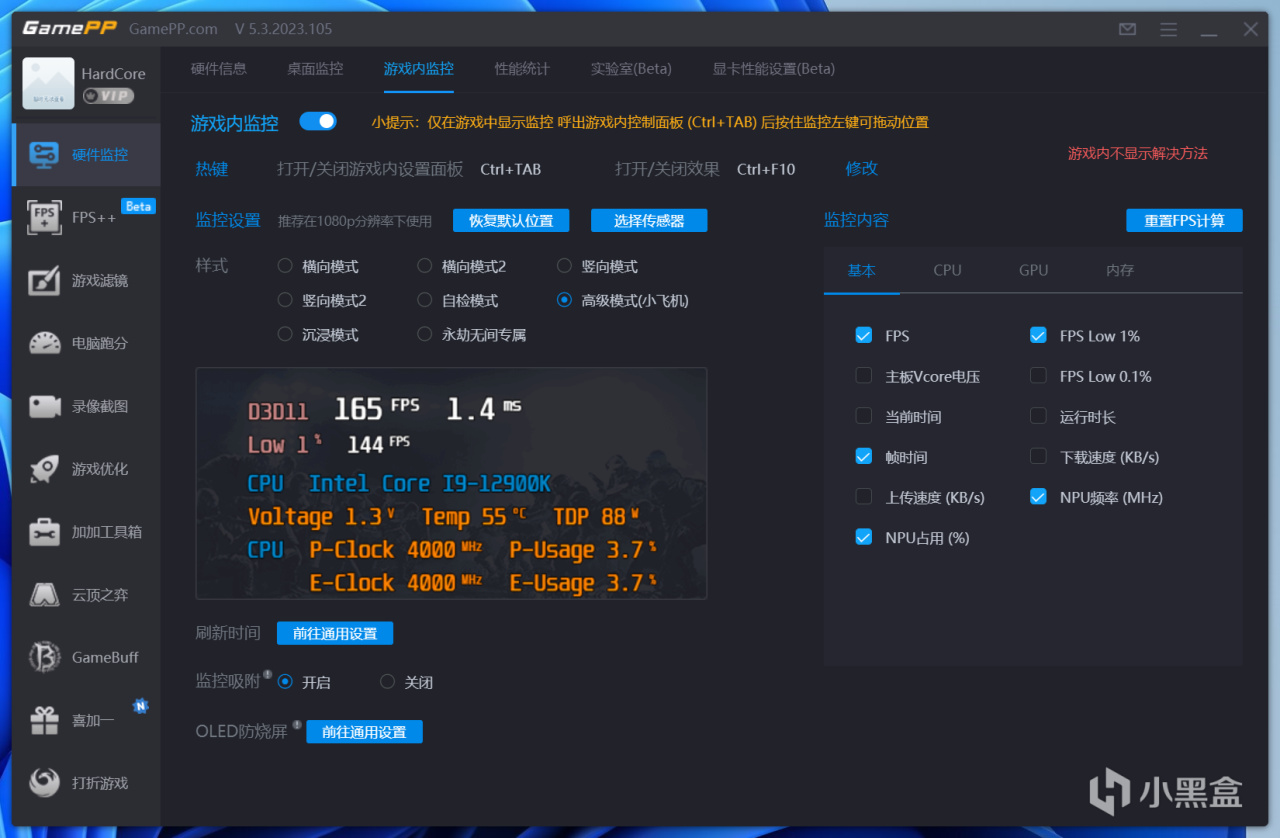Click the HardCore profile avatar

point(48,84)
